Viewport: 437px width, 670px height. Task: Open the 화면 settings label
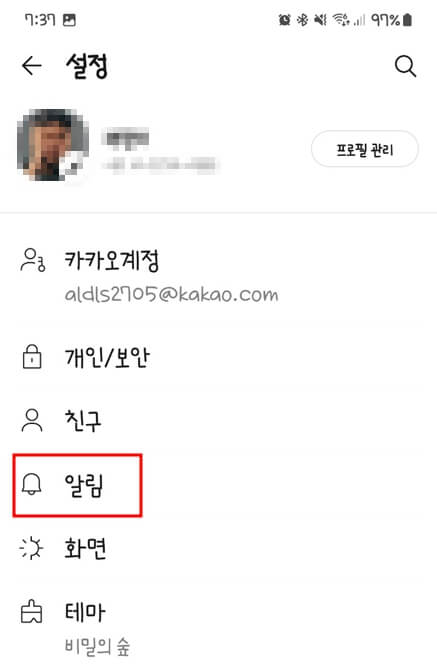85,549
